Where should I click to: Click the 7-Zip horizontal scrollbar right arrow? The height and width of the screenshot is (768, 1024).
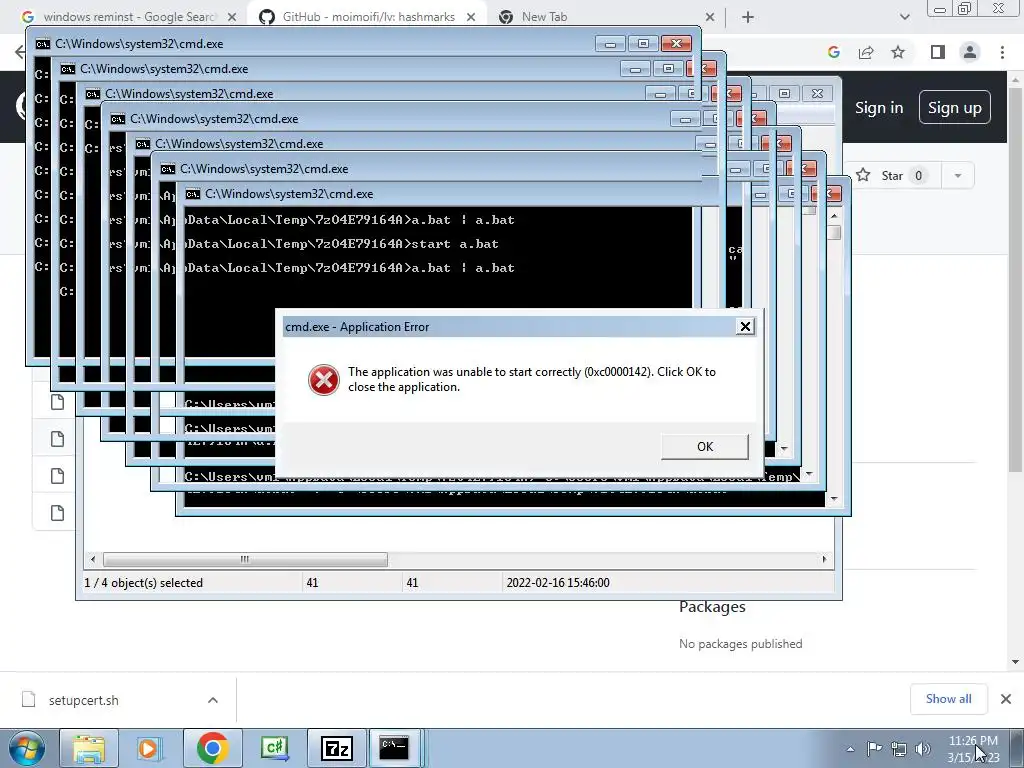(x=824, y=559)
